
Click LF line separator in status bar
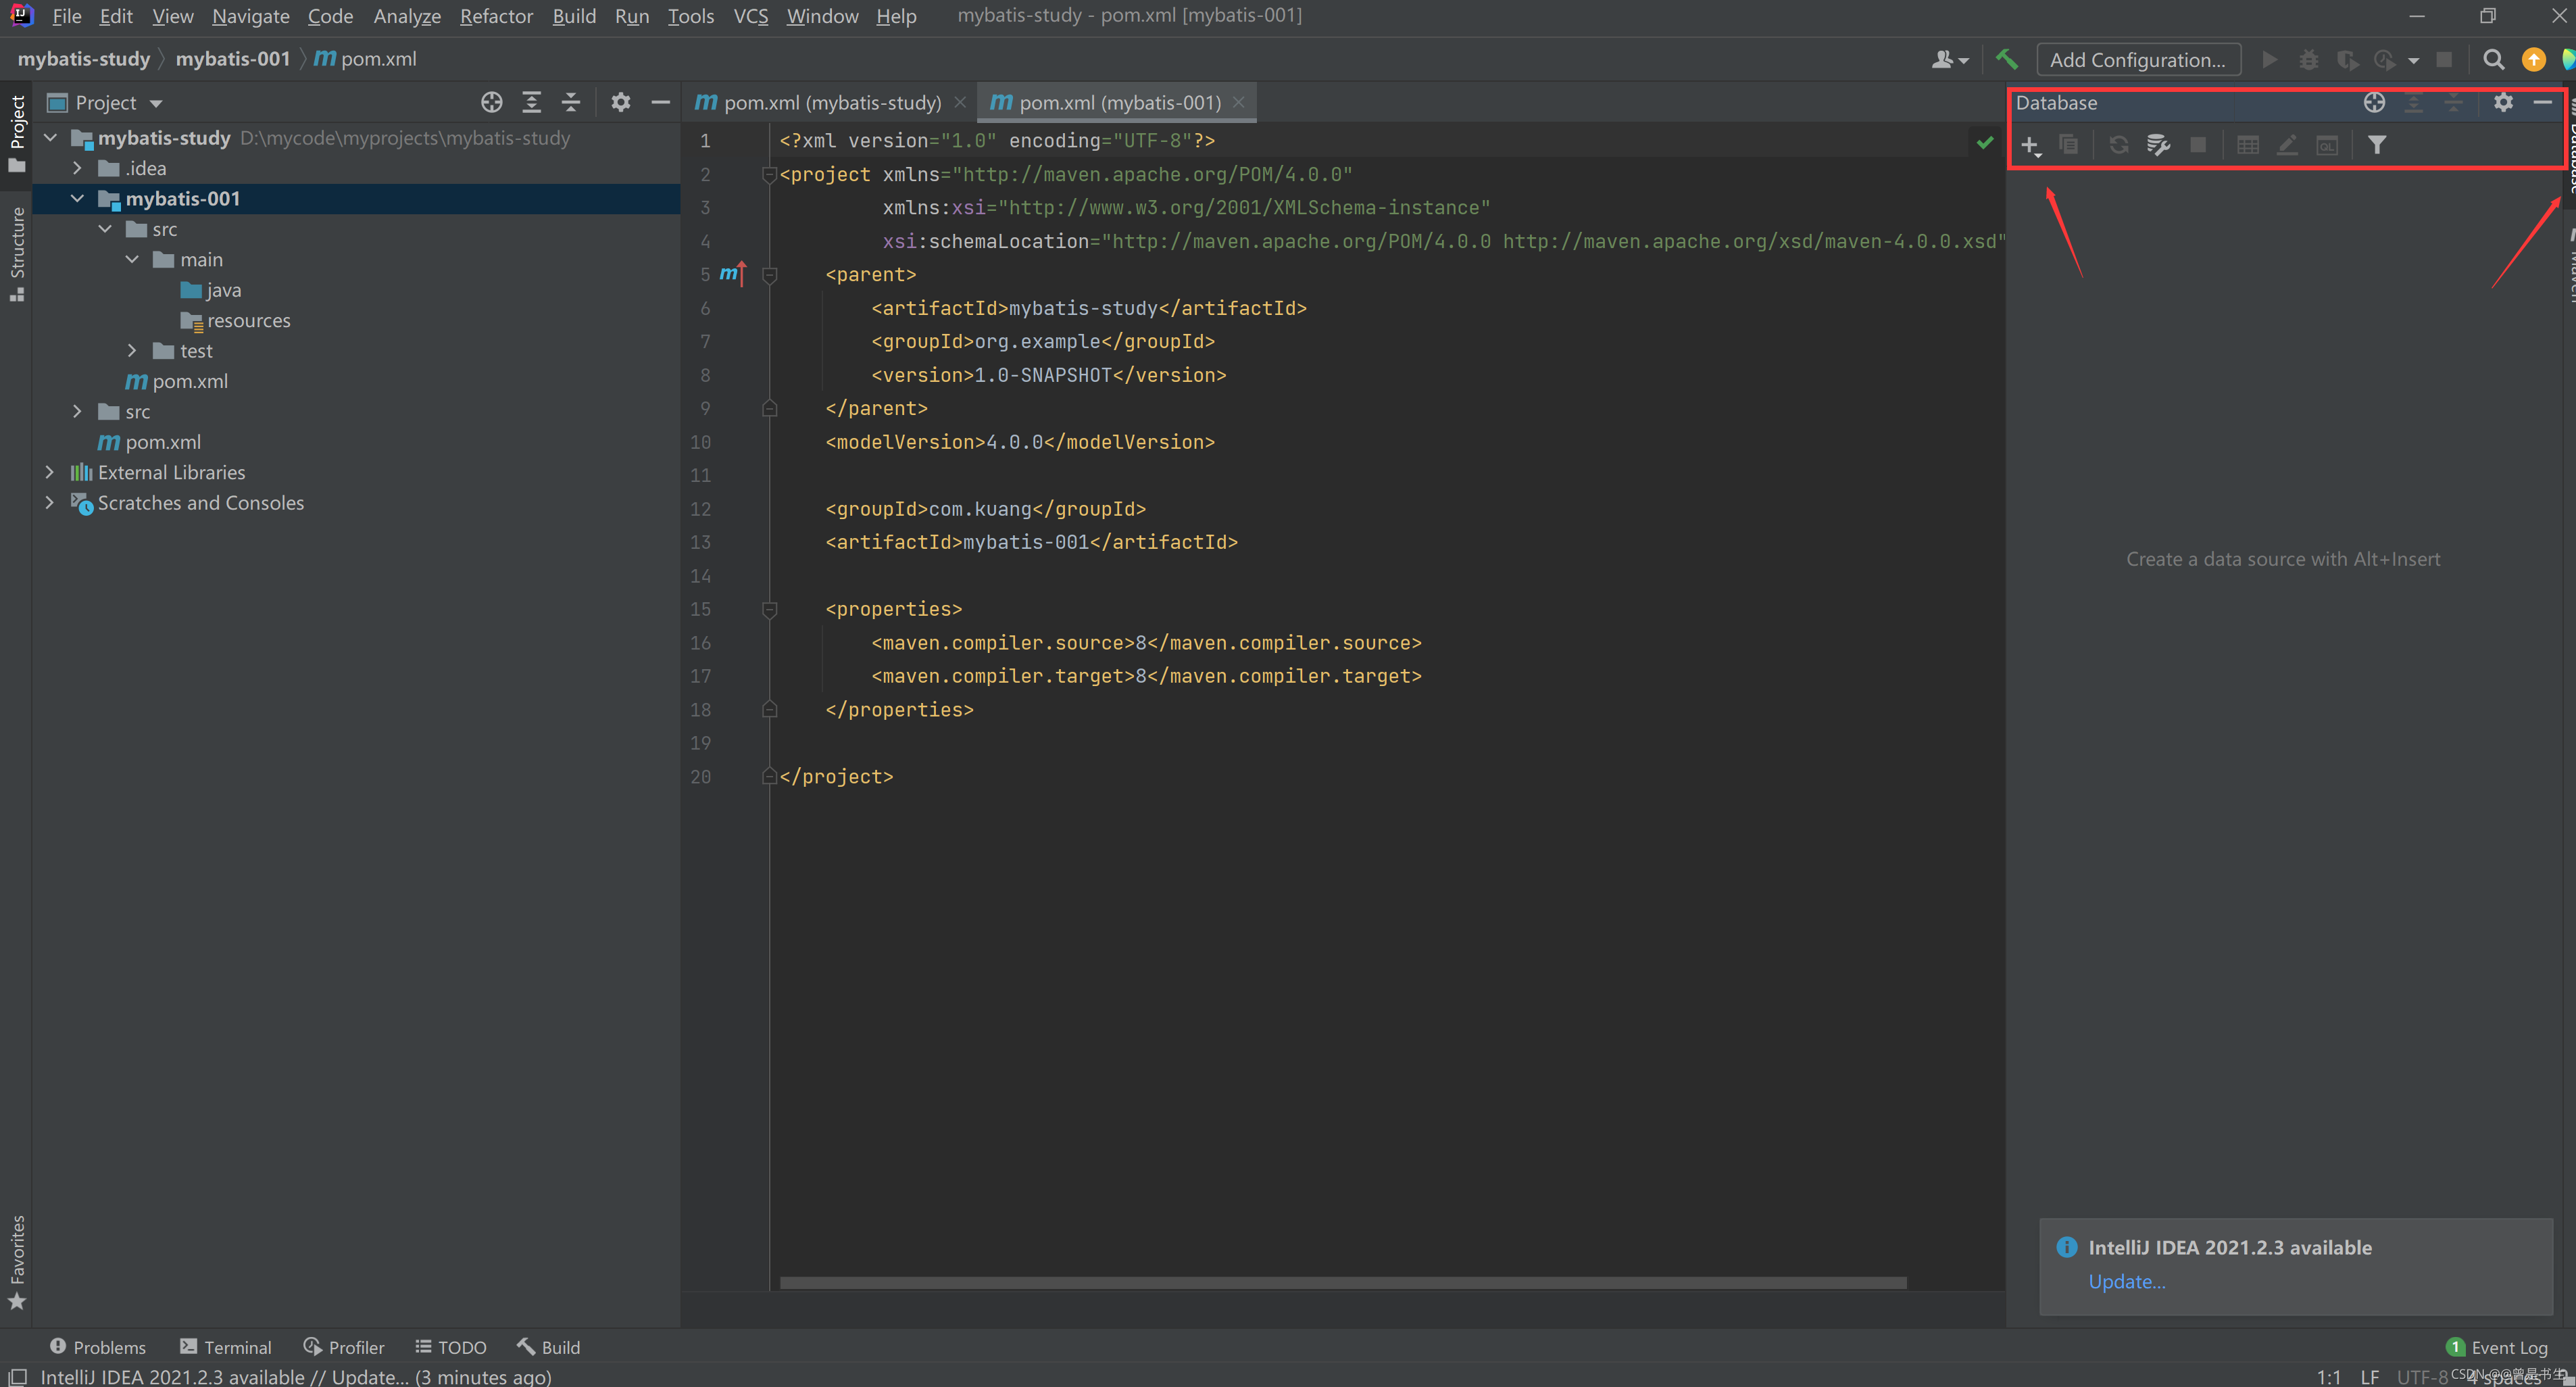[x=2369, y=1377]
